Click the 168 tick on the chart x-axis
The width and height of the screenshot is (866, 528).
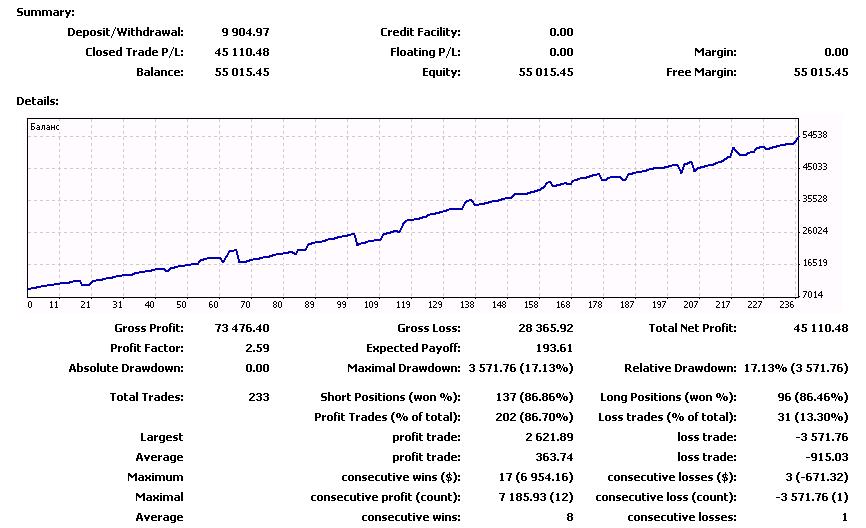pyautogui.click(x=563, y=304)
